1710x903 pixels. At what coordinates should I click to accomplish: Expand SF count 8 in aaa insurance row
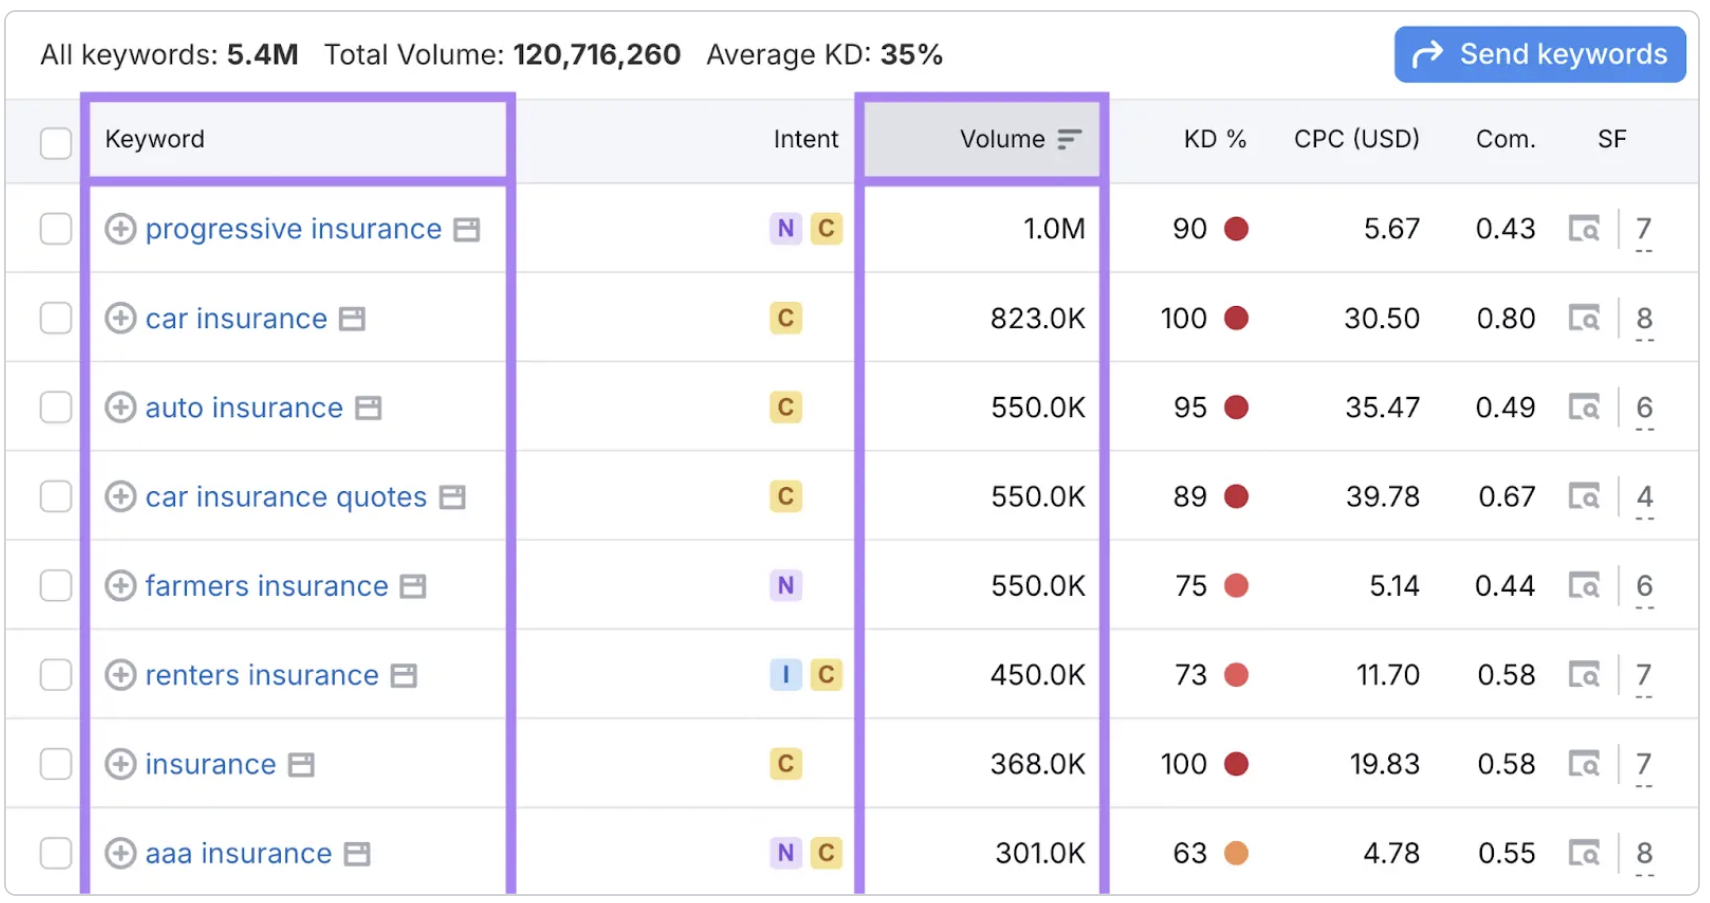1644,856
